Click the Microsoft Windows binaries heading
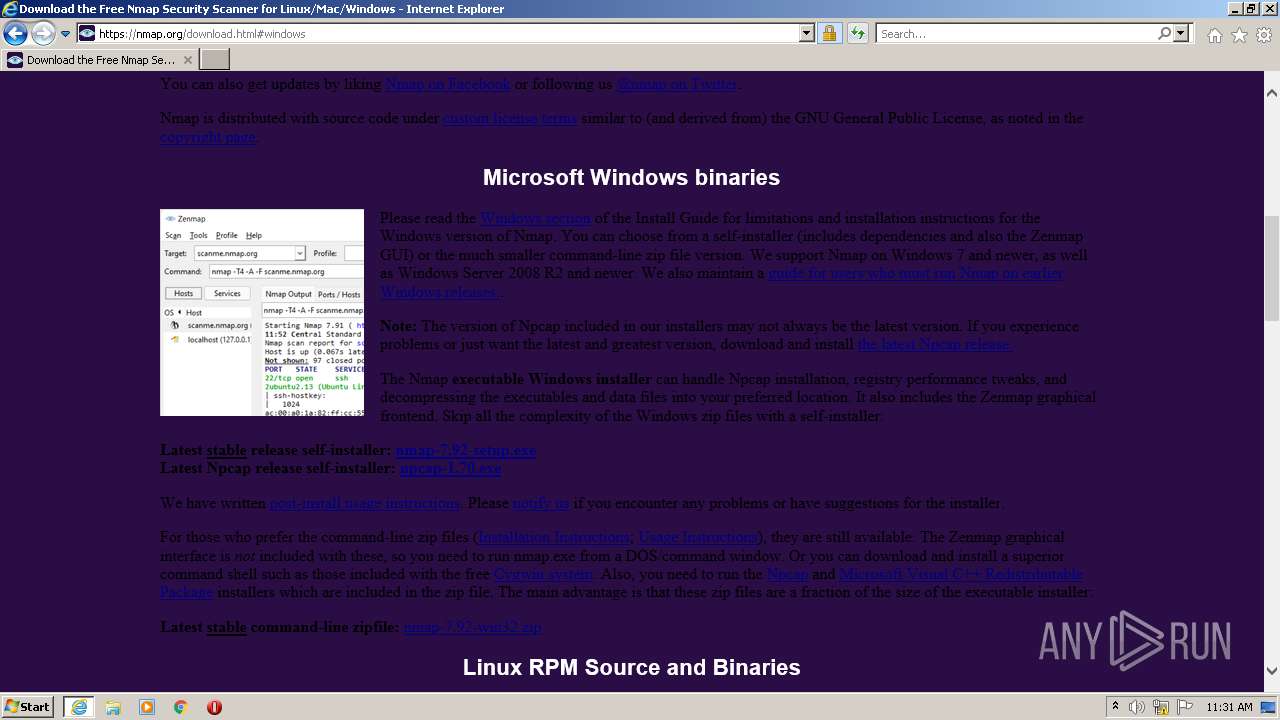 click(631, 177)
